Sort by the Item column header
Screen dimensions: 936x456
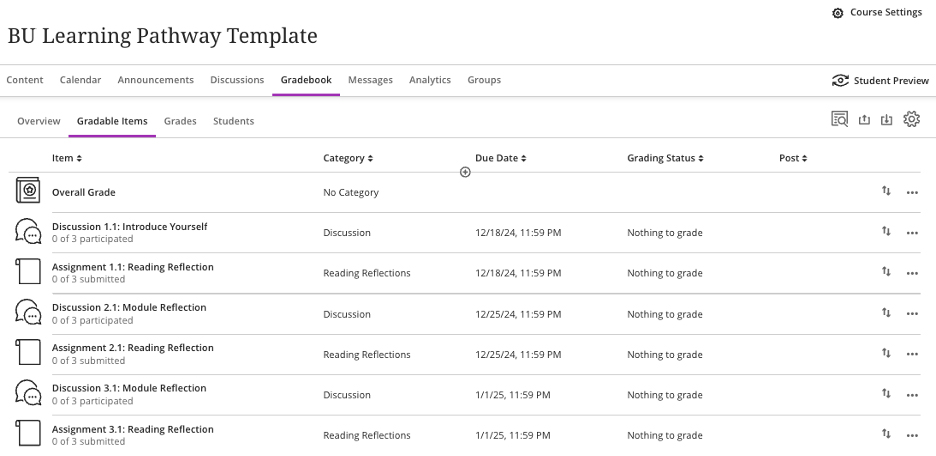[x=67, y=158]
